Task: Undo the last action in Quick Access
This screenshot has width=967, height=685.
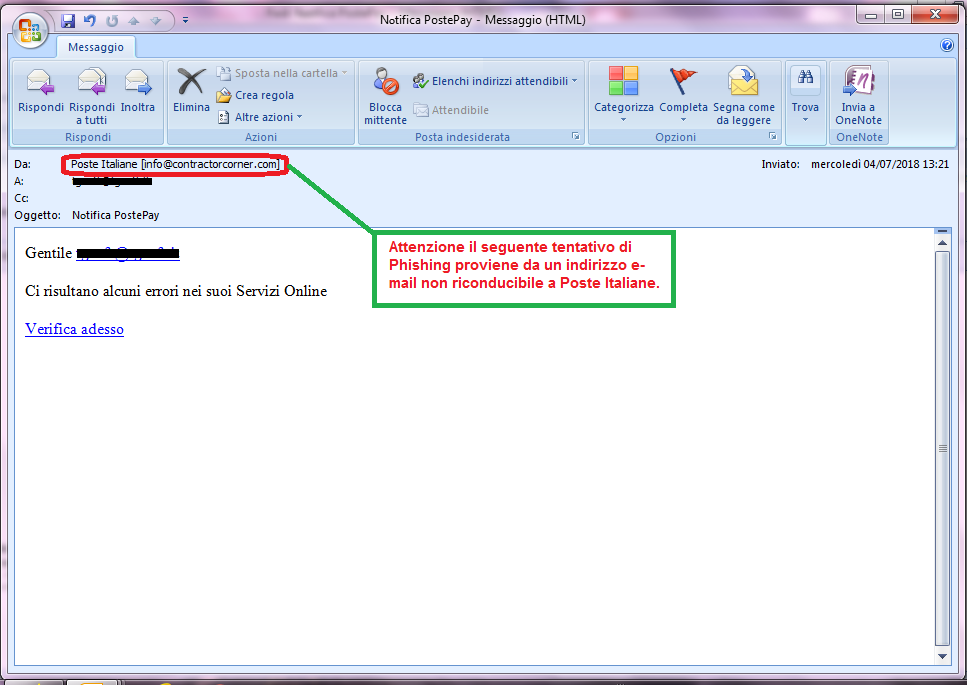Action: click(x=90, y=20)
